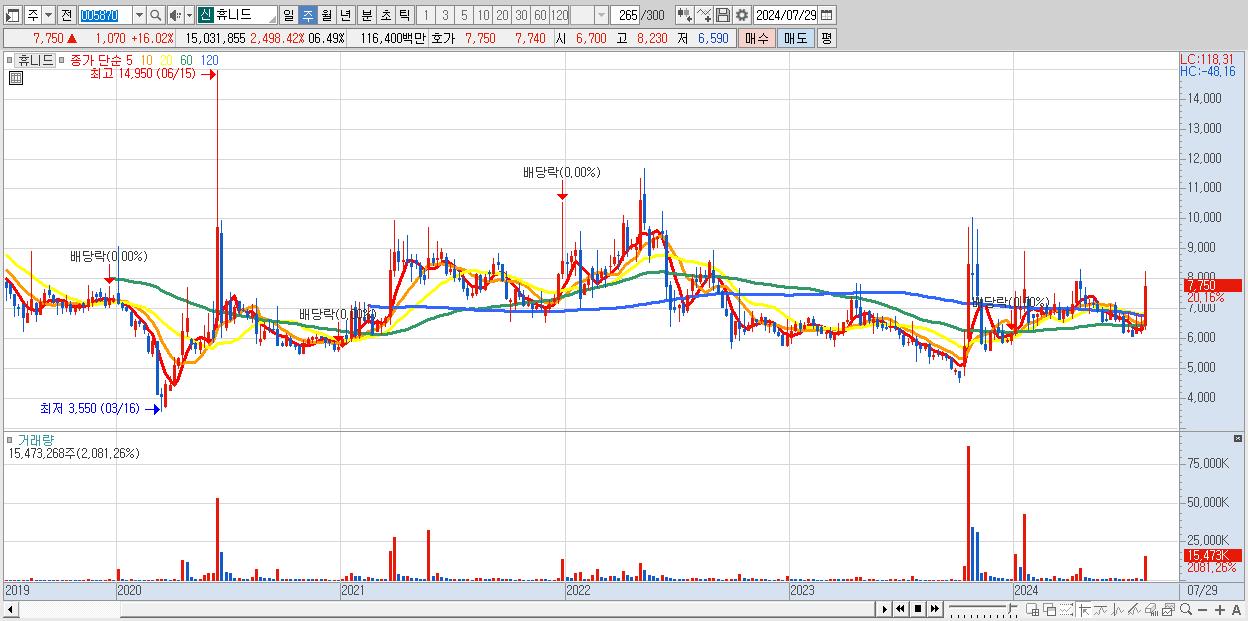Toggle the left panel layout icon
1248x621 pixels.
(13, 15)
